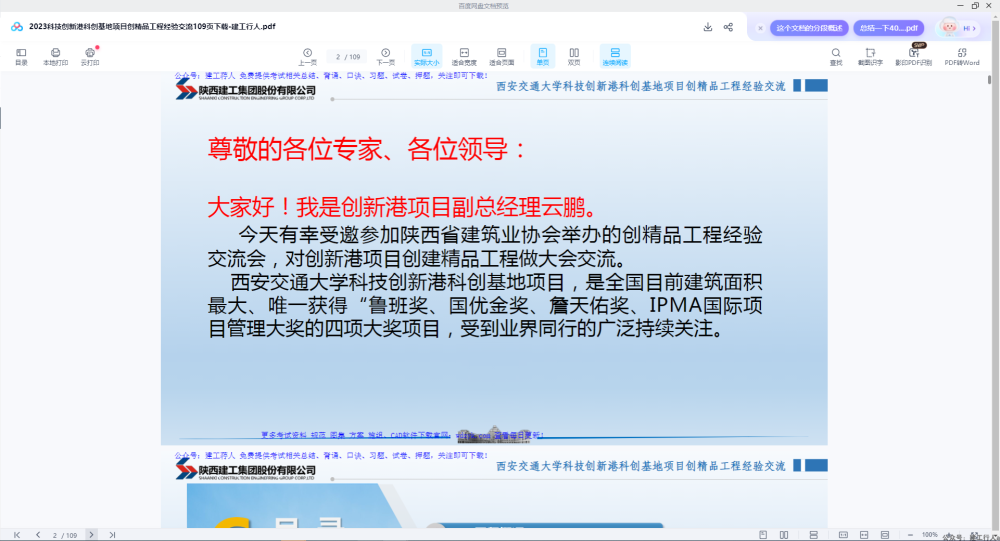Click the bottom bar page number field

pyautogui.click(x=64, y=535)
